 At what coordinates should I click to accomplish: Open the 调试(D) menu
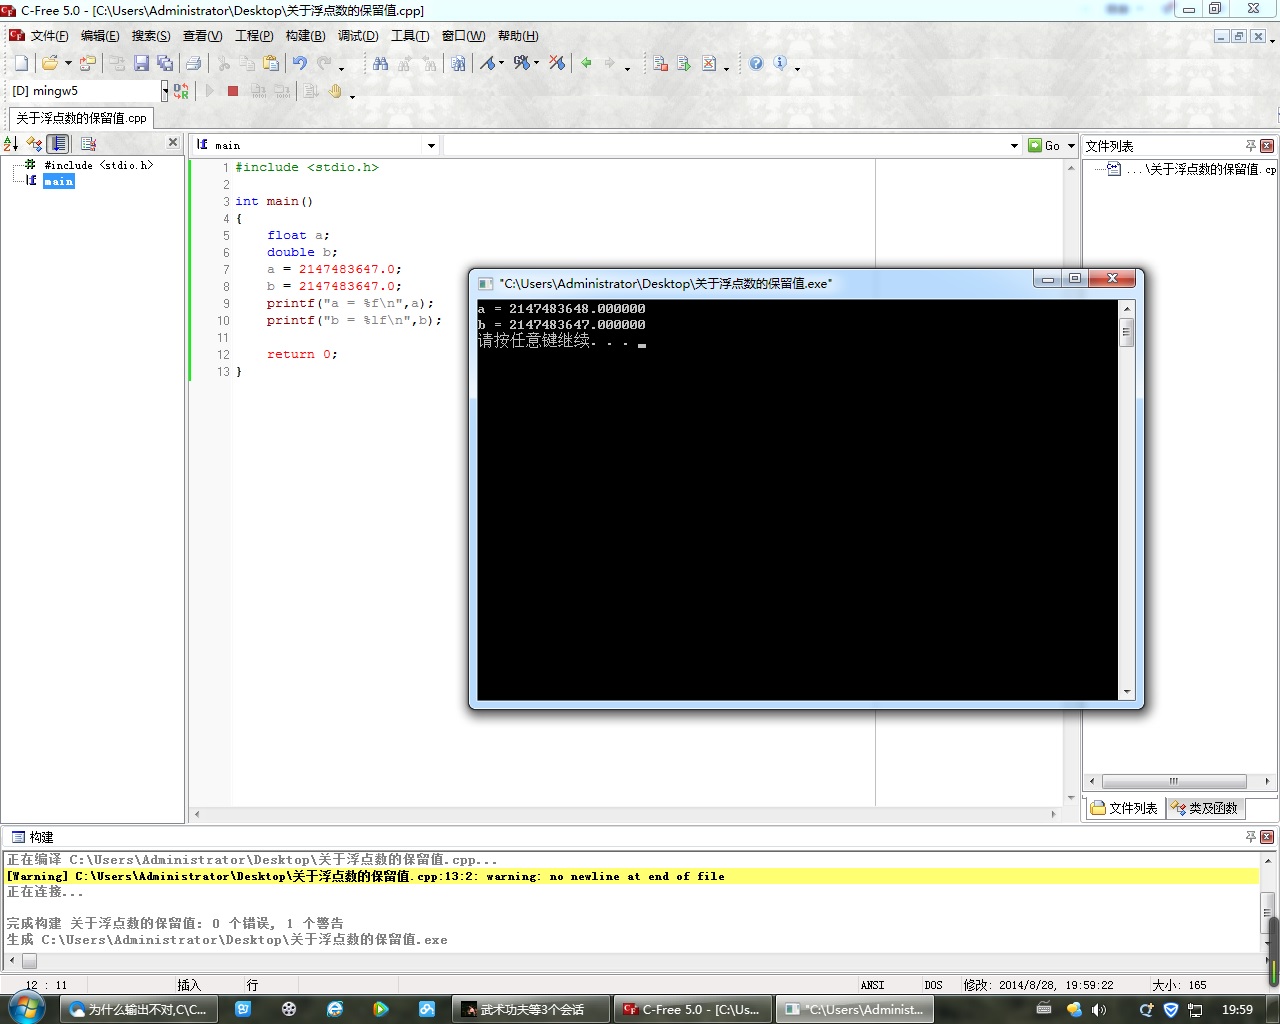point(358,36)
